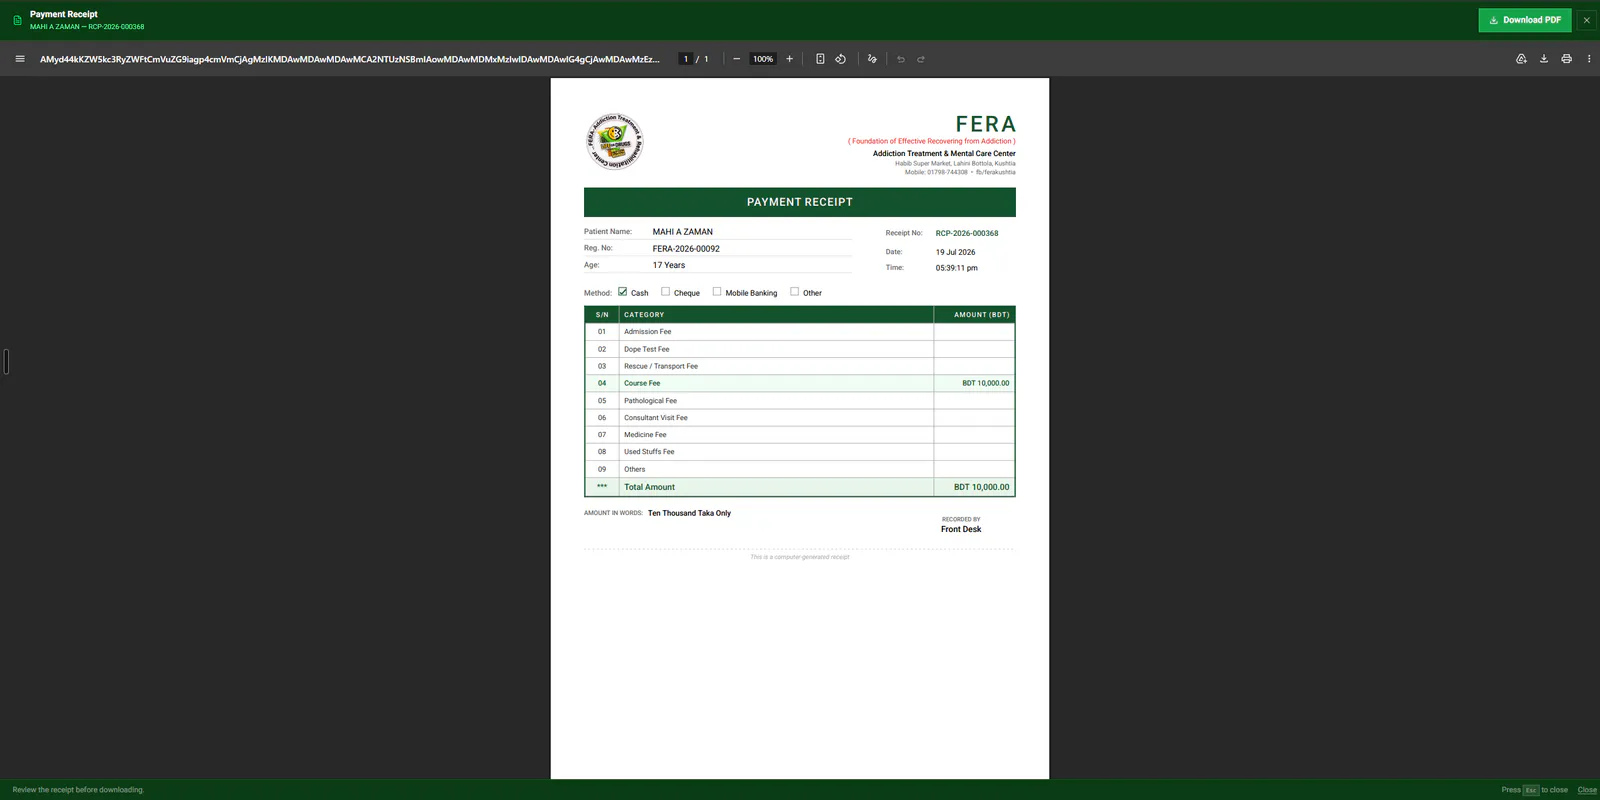Zoom out with the minus icon
This screenshot has height=800, width=1600.
[737, 59]
